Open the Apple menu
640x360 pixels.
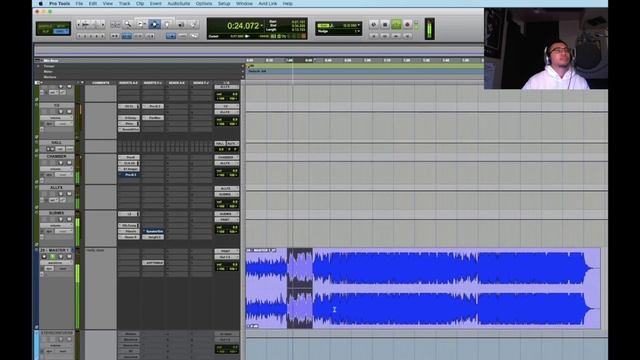coord(40,3)
